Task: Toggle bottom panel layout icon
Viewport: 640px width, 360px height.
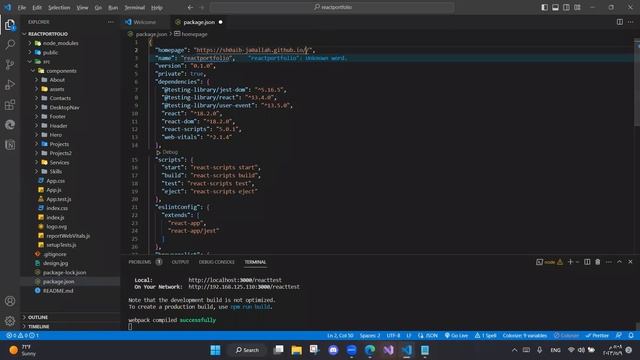Action: pos(556,7)
